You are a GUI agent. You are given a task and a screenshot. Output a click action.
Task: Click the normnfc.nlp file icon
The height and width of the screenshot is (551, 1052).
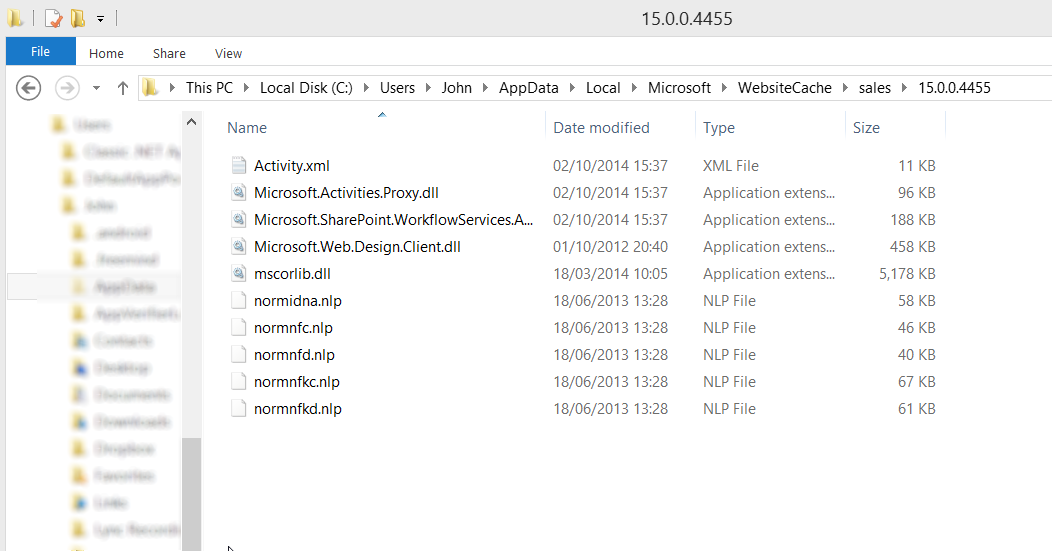[x=239, y=328]
